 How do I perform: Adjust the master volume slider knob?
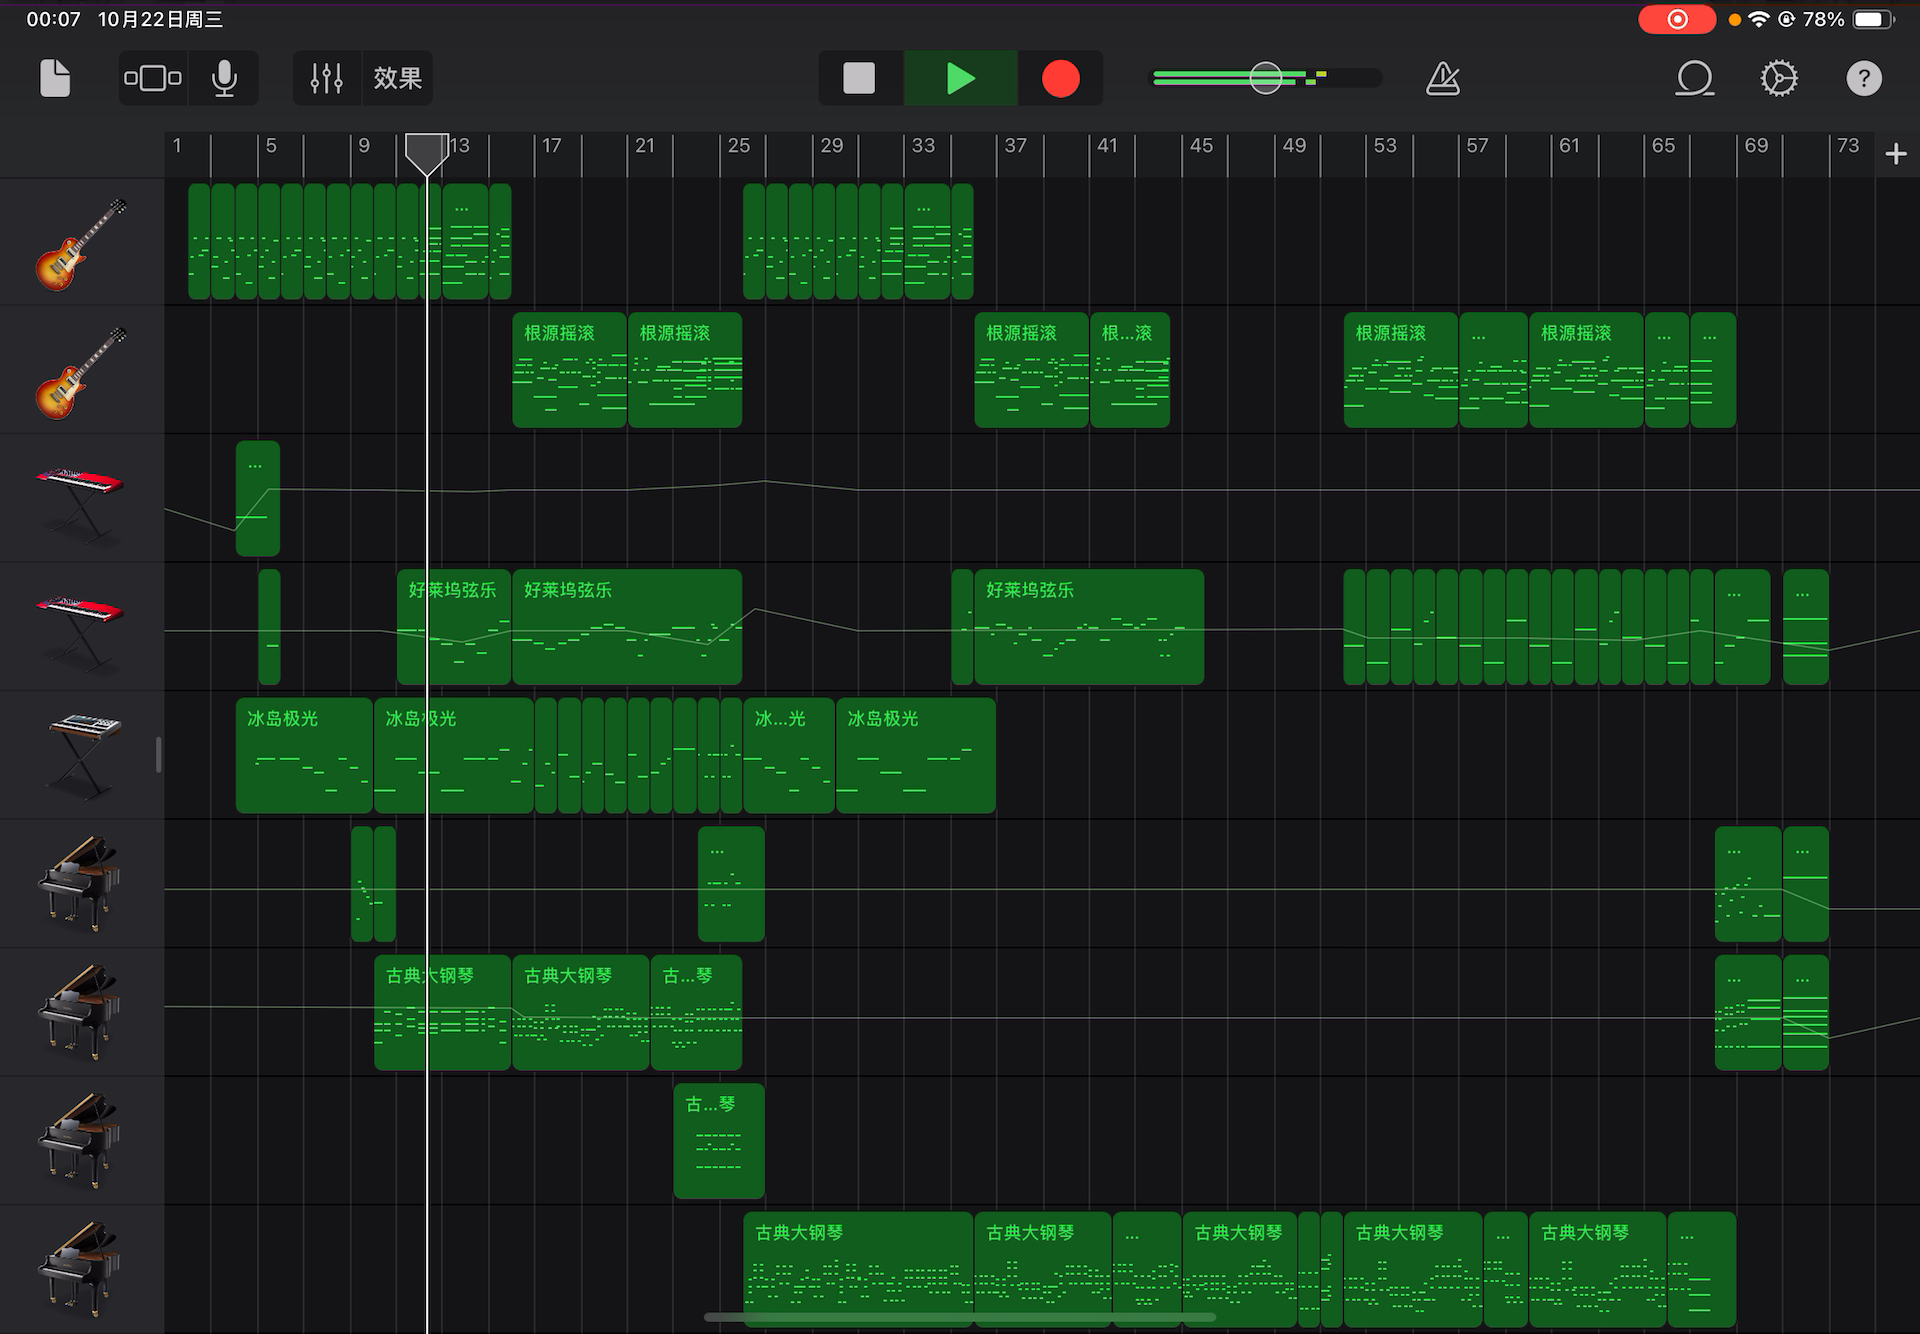coord(1265,78)
